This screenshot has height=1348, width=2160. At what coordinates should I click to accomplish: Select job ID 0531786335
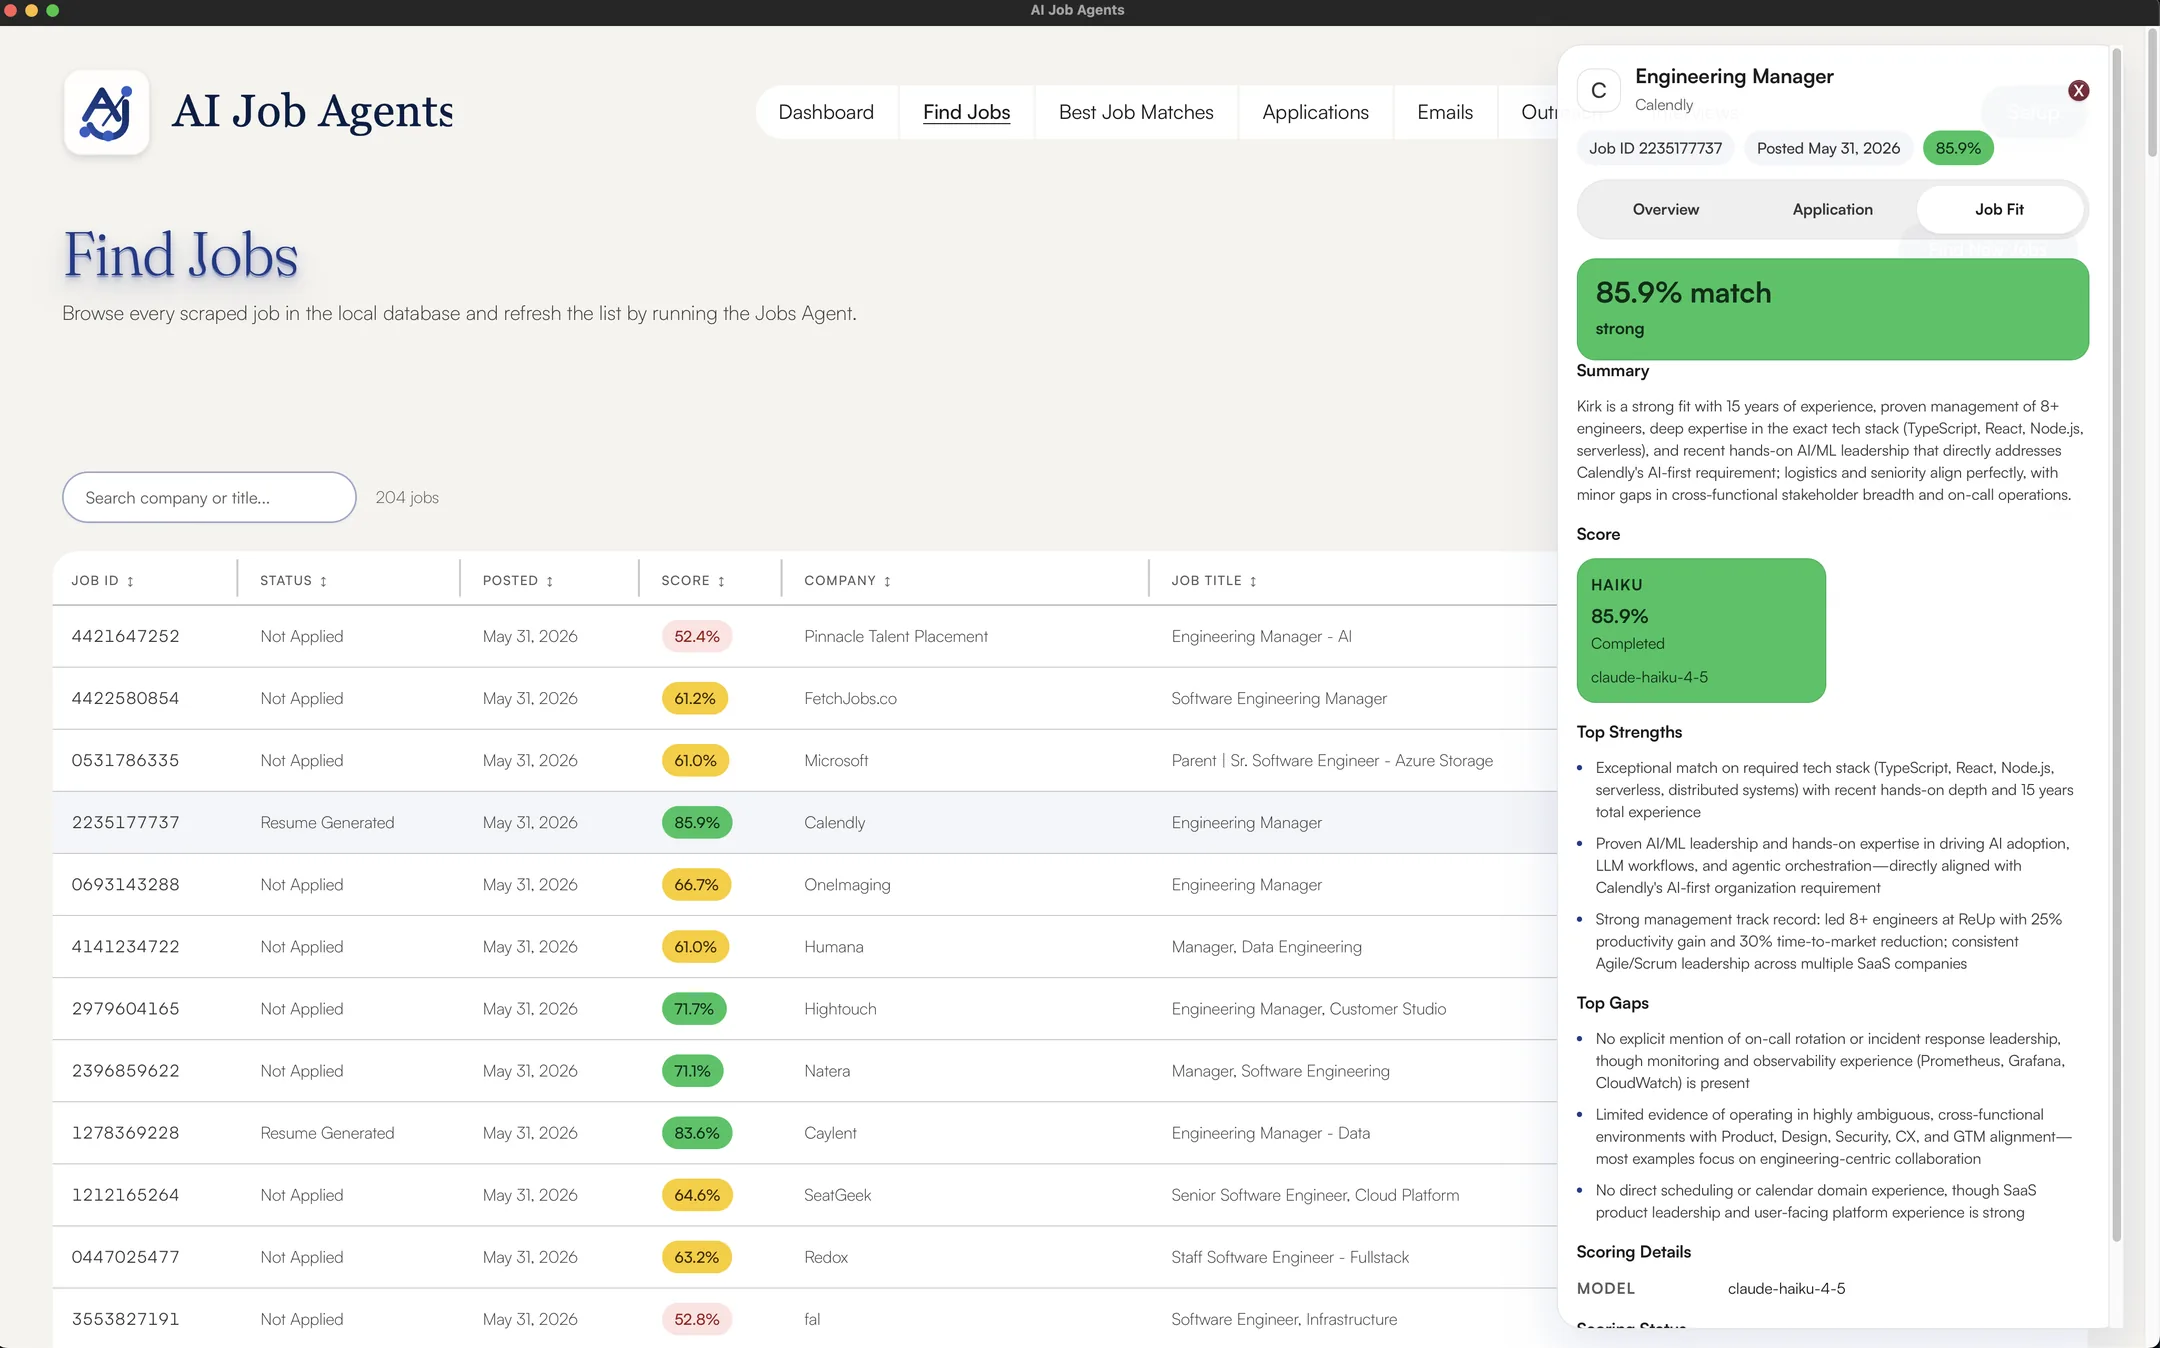point(125,760)
